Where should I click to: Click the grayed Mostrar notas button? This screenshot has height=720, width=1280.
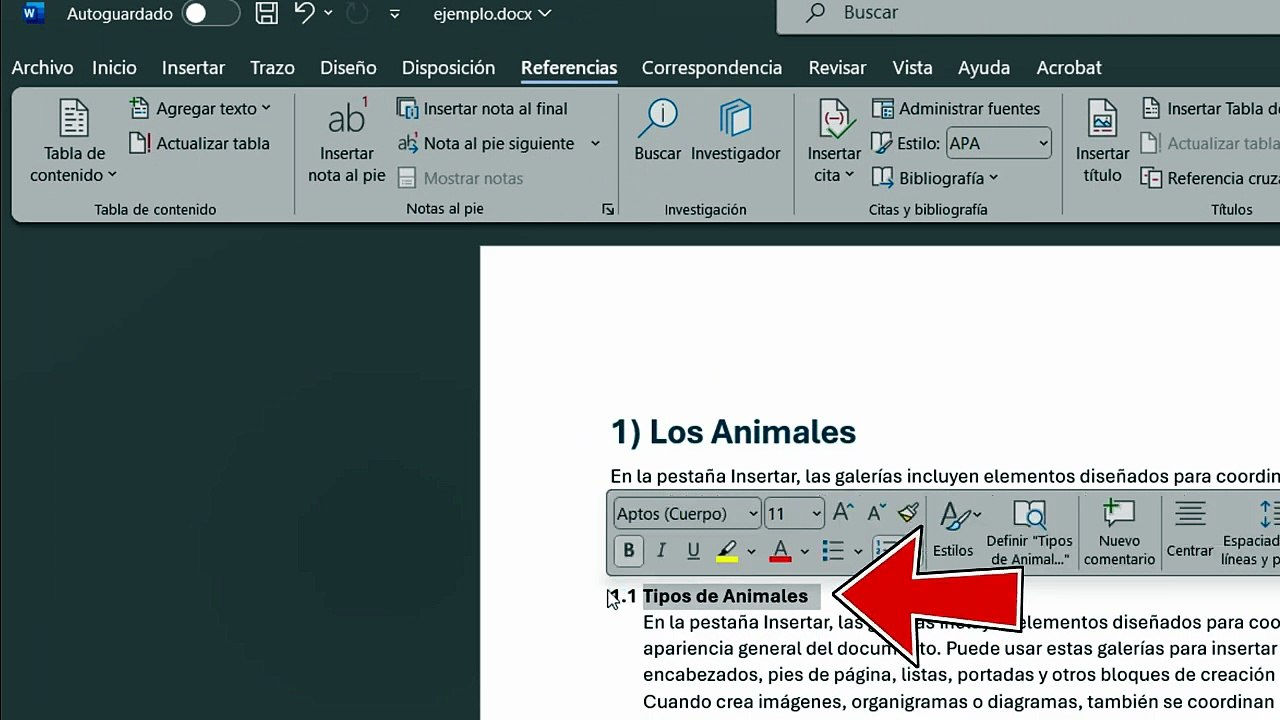(460, 178)
